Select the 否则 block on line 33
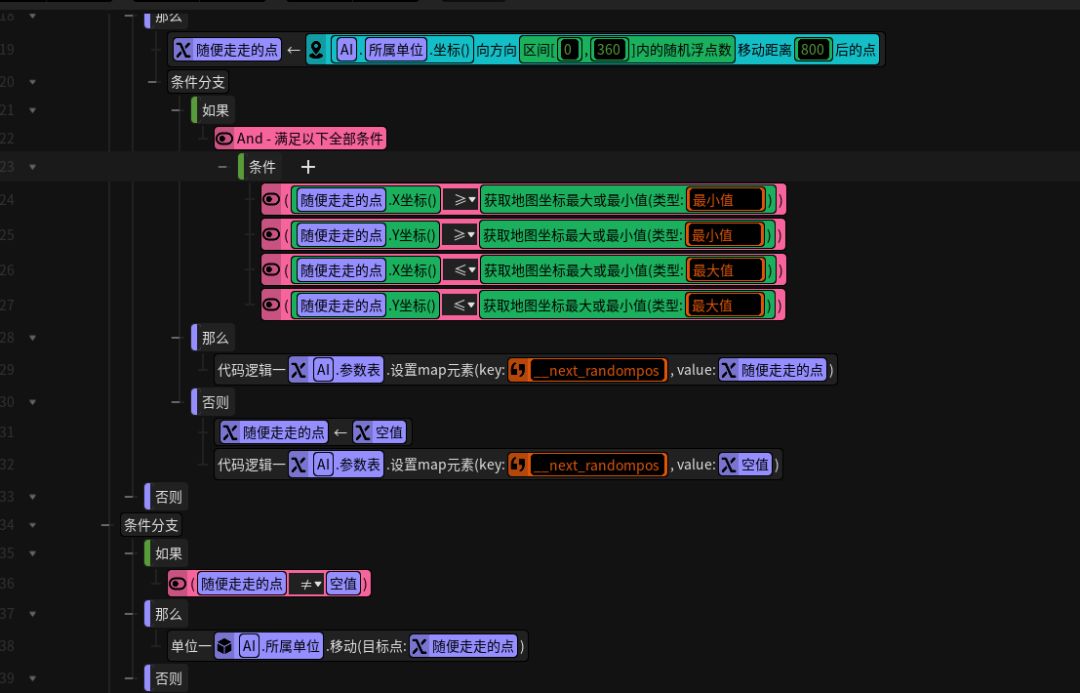The width and height of the screenshot is (1080, 693). click(167, 497)
